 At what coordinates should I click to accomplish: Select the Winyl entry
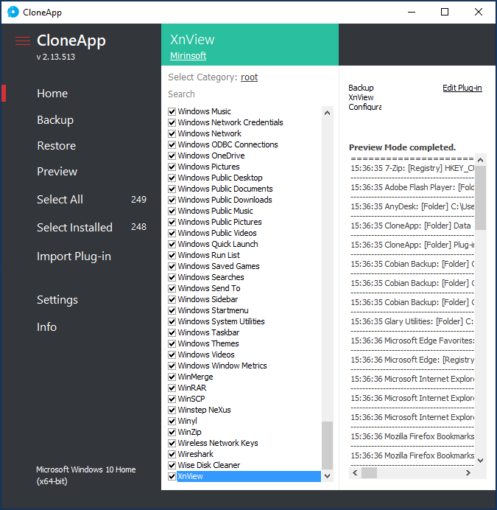click(187, 421)
